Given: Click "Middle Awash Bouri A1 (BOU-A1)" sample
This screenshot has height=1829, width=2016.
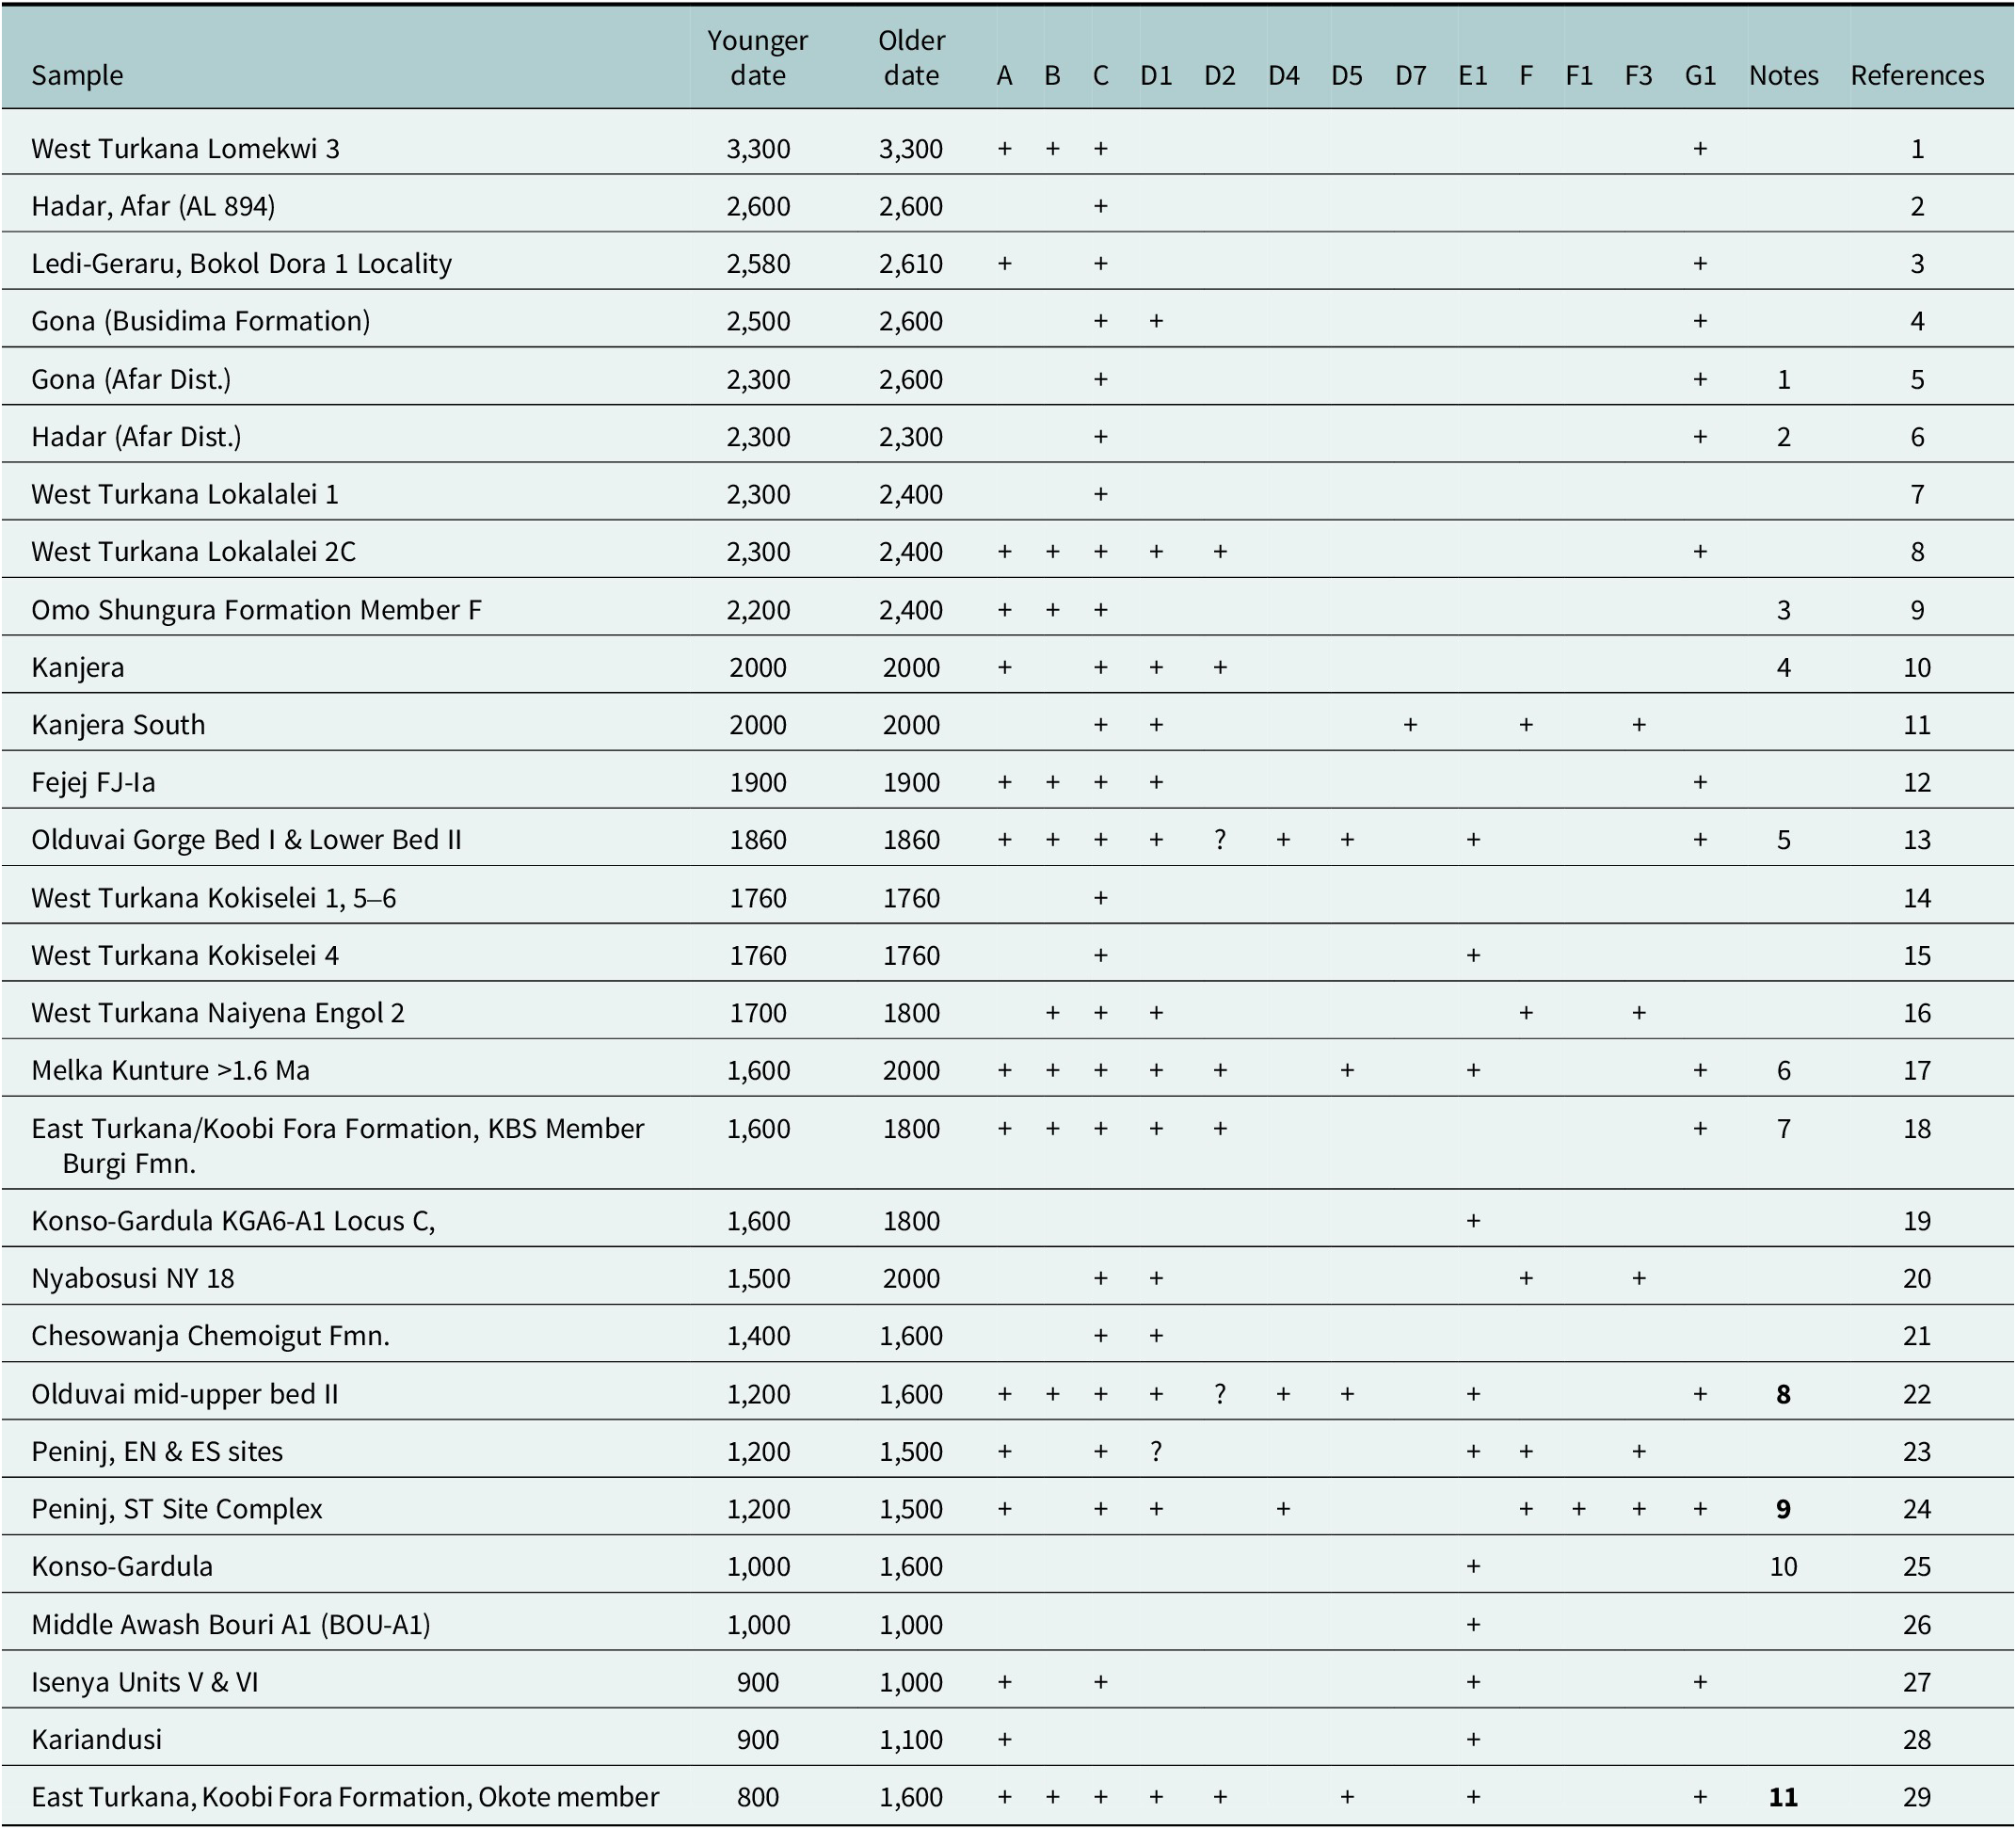Looking at the screenshot, I should (x=231, y=1625).
